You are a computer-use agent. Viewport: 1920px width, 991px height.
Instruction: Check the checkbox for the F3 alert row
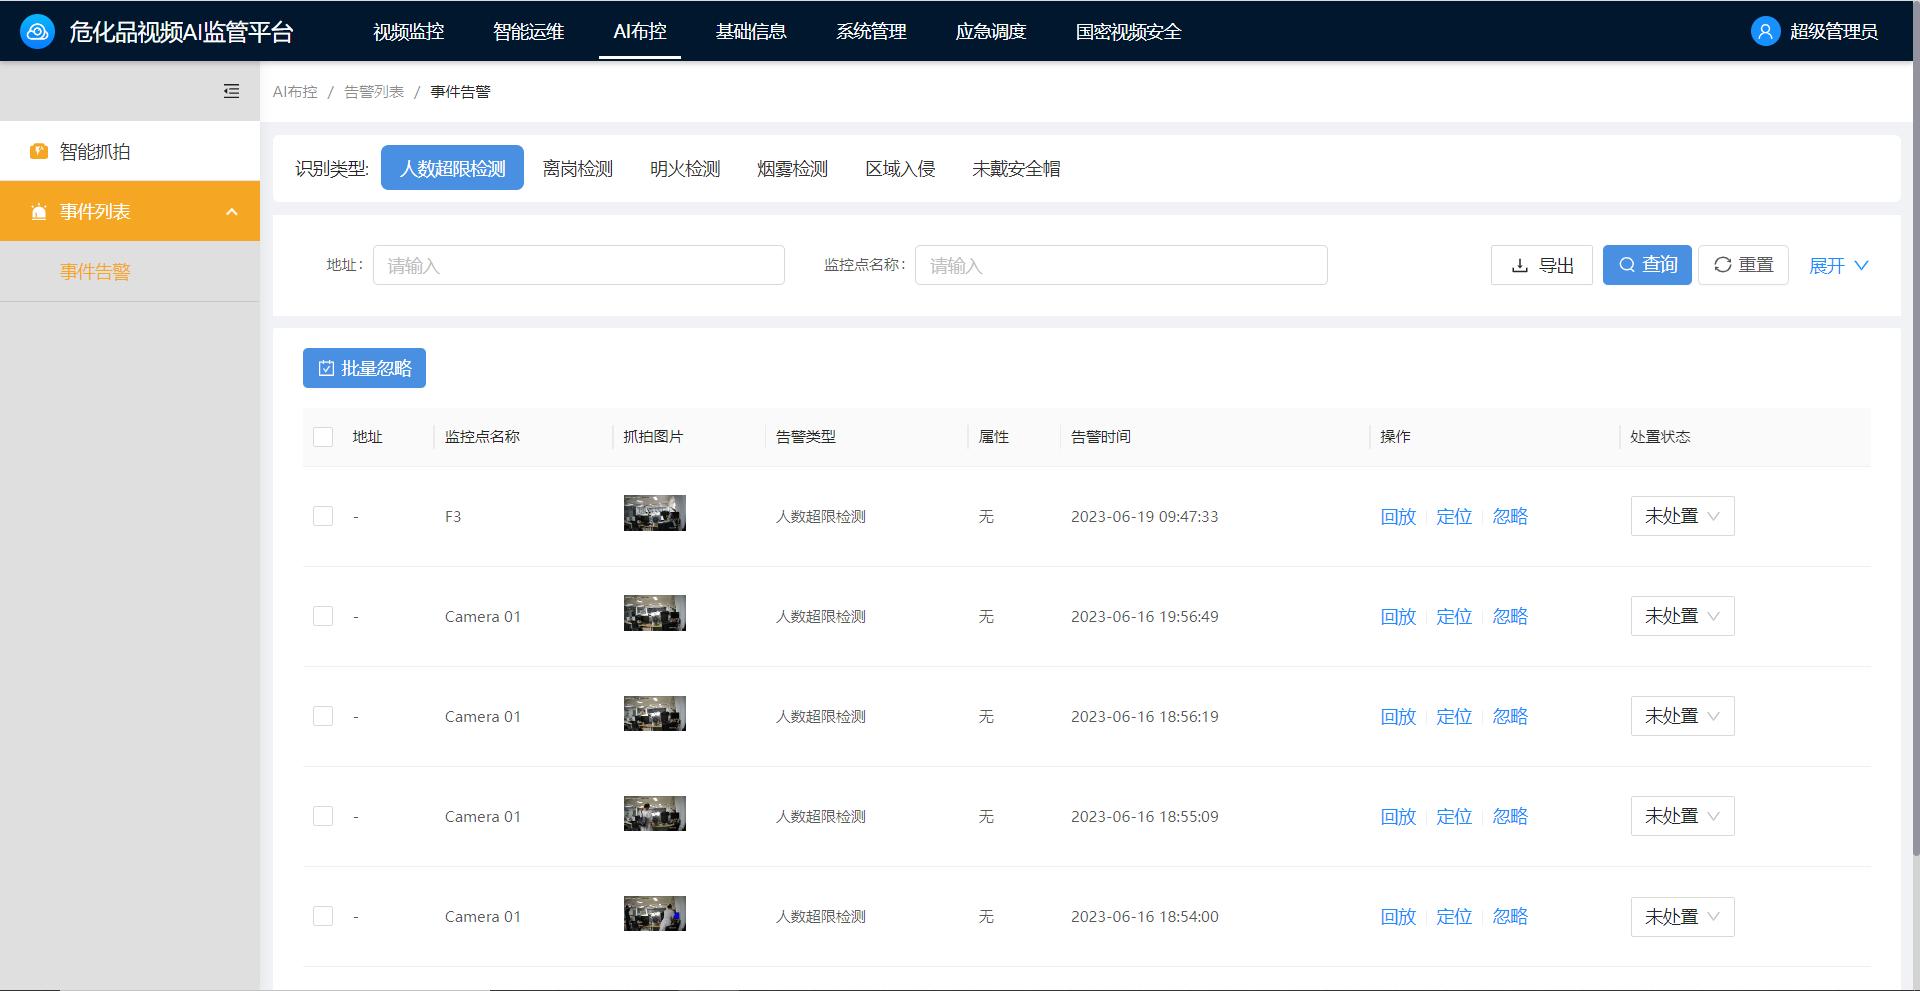(x=322, y=516)
